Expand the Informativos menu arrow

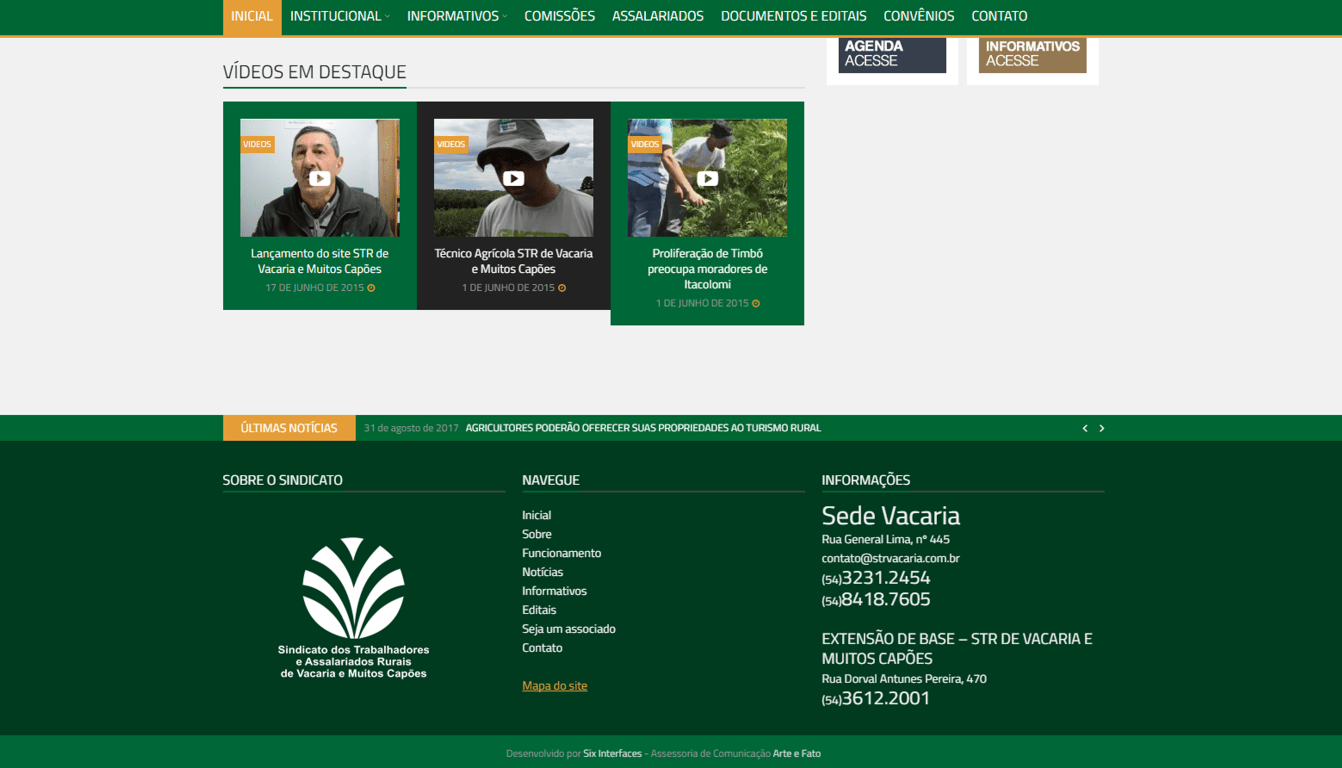point(505,16)
